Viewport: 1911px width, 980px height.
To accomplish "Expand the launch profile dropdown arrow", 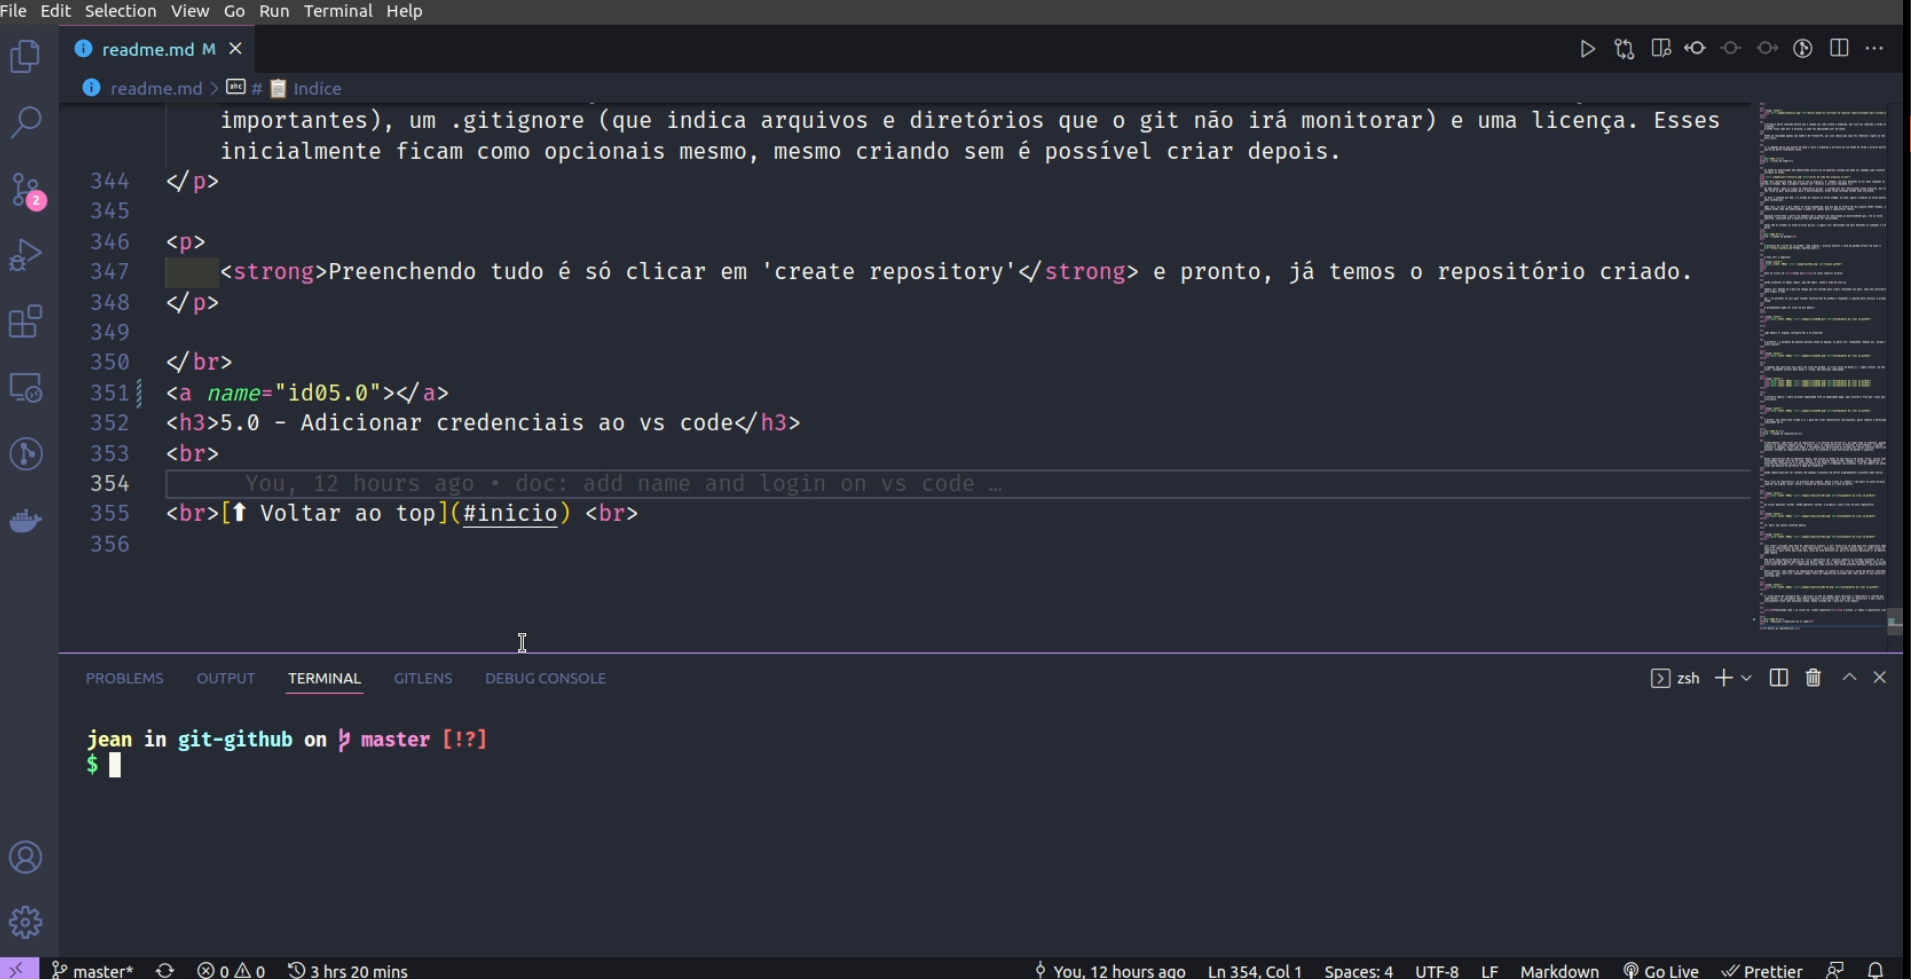I will 1746,678.
